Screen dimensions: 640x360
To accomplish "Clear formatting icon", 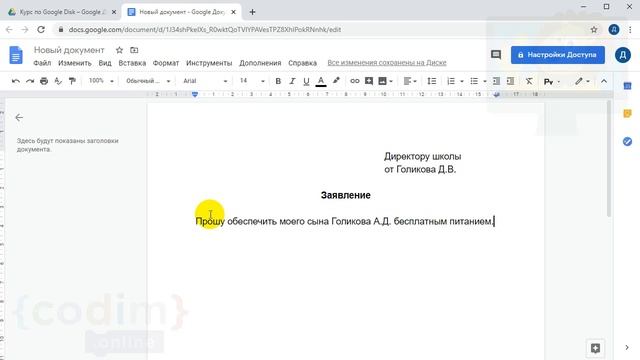I will pos(529,81).
